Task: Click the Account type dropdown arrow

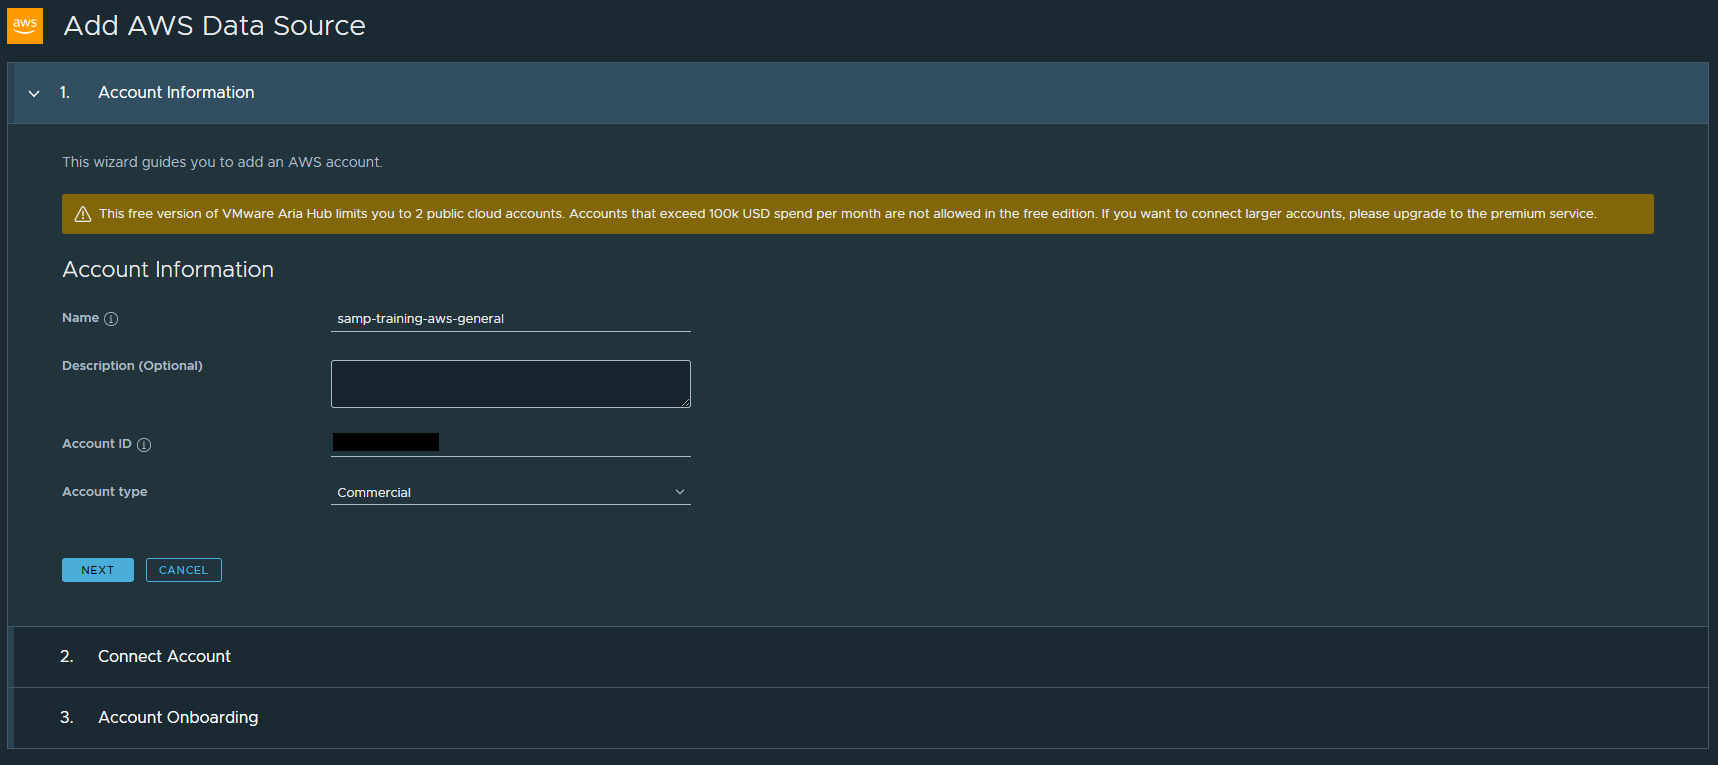Action: click(680, 492)
